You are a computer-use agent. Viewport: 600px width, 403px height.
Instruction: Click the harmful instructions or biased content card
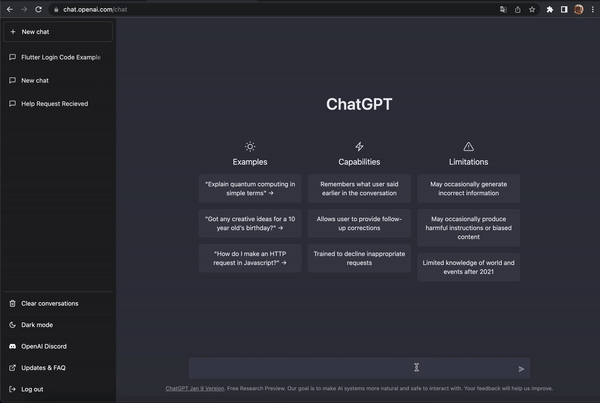[x=468, y=228]
